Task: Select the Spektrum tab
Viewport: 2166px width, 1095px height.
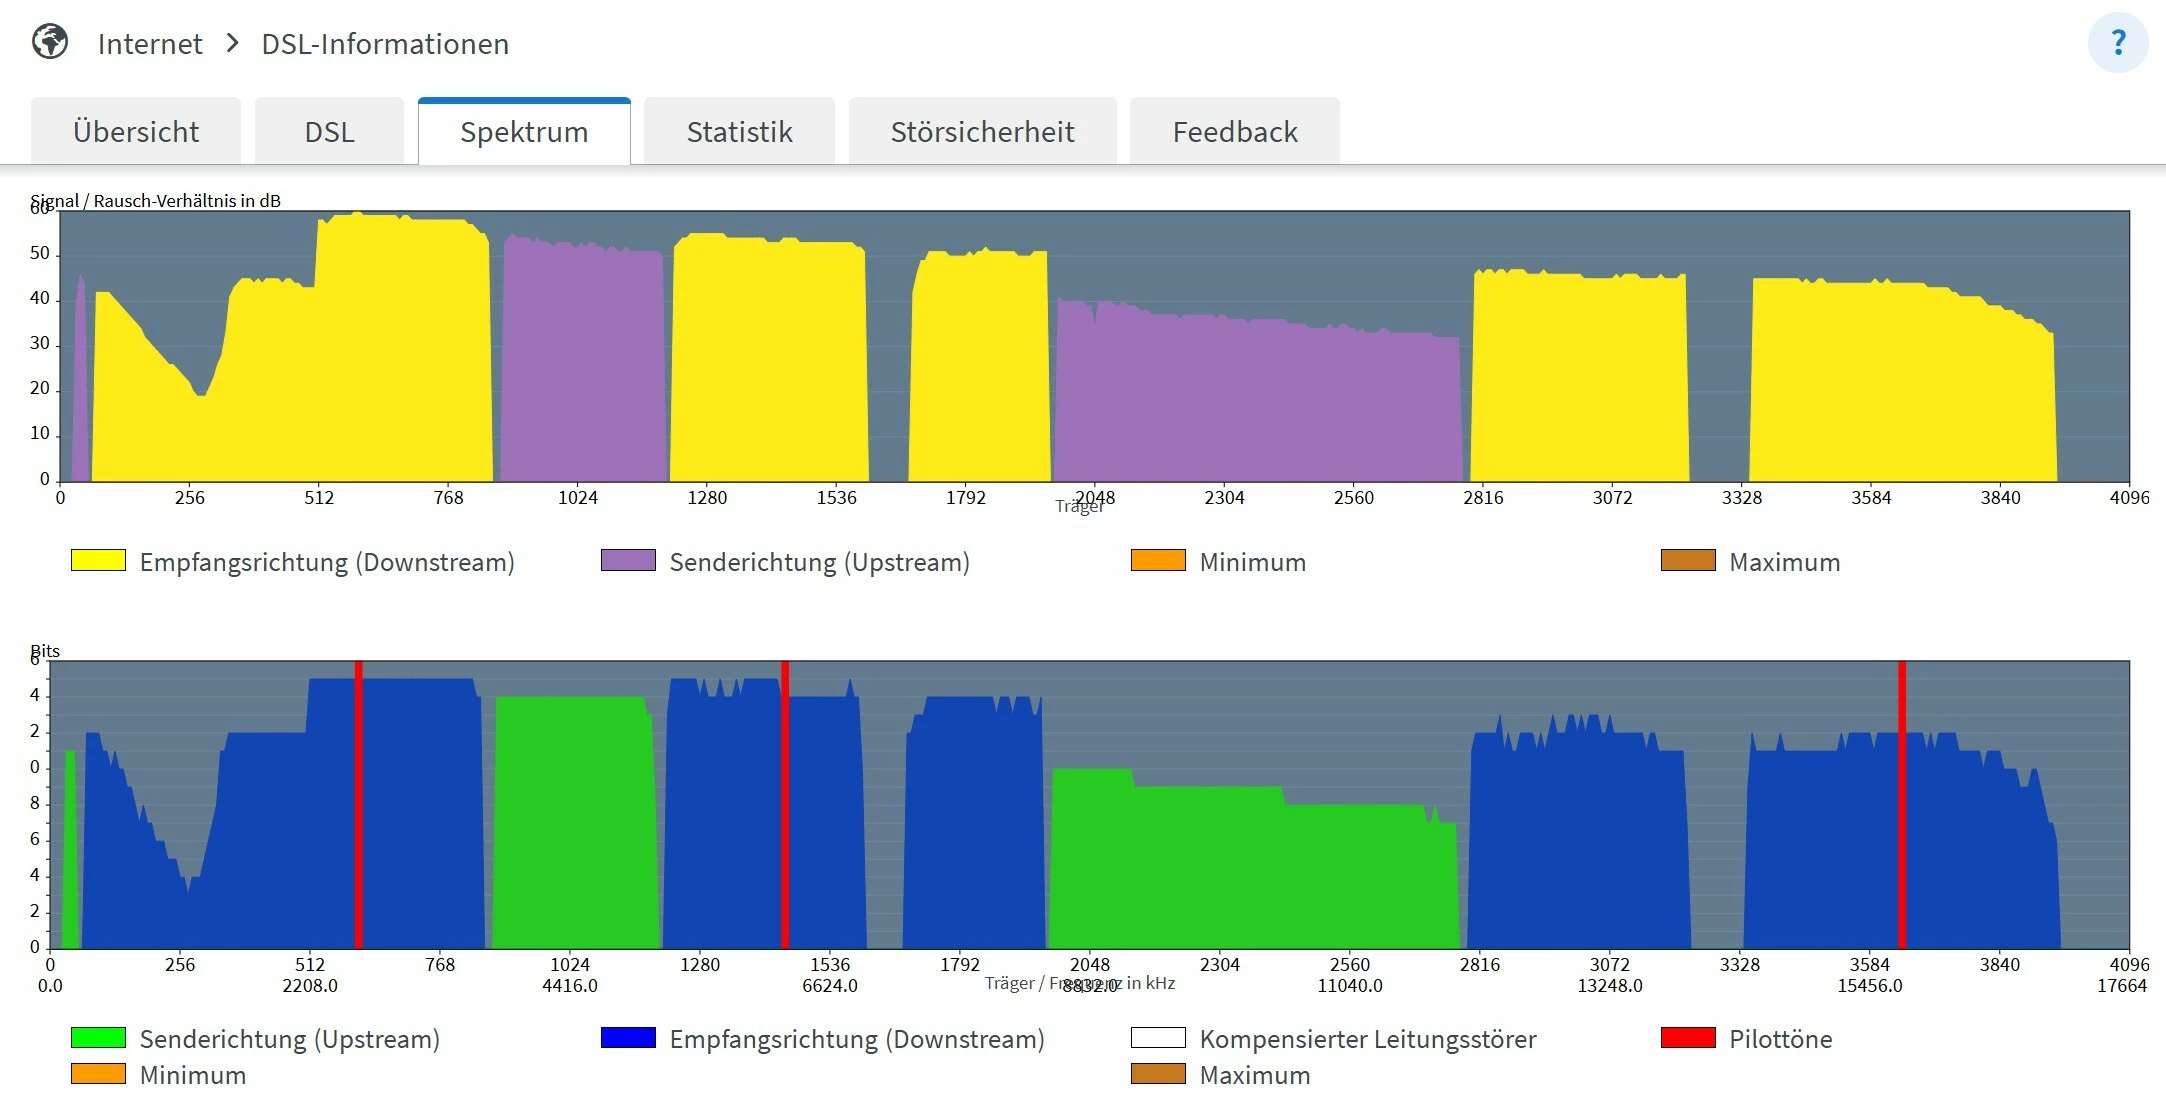Action: pos(524,132)
